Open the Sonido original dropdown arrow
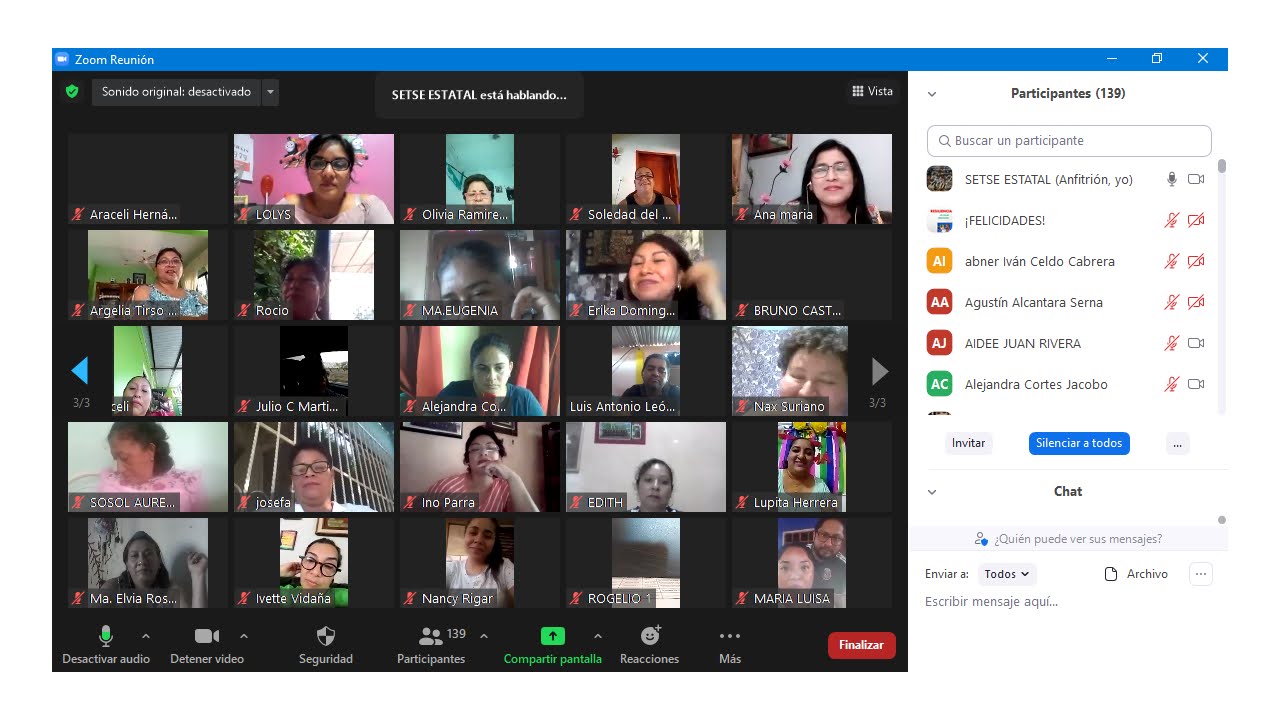1280x720 pixels. pyautogui.click(x=270, y=92)
